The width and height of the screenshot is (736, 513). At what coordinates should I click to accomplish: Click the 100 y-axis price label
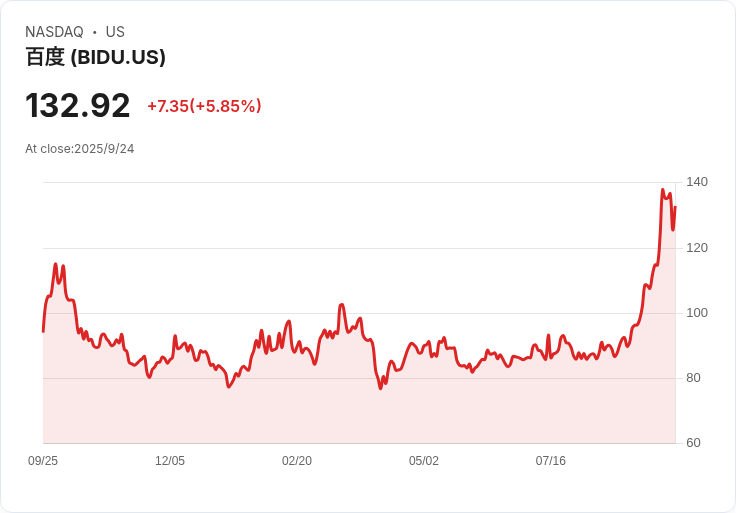click(x=697, y=313)
